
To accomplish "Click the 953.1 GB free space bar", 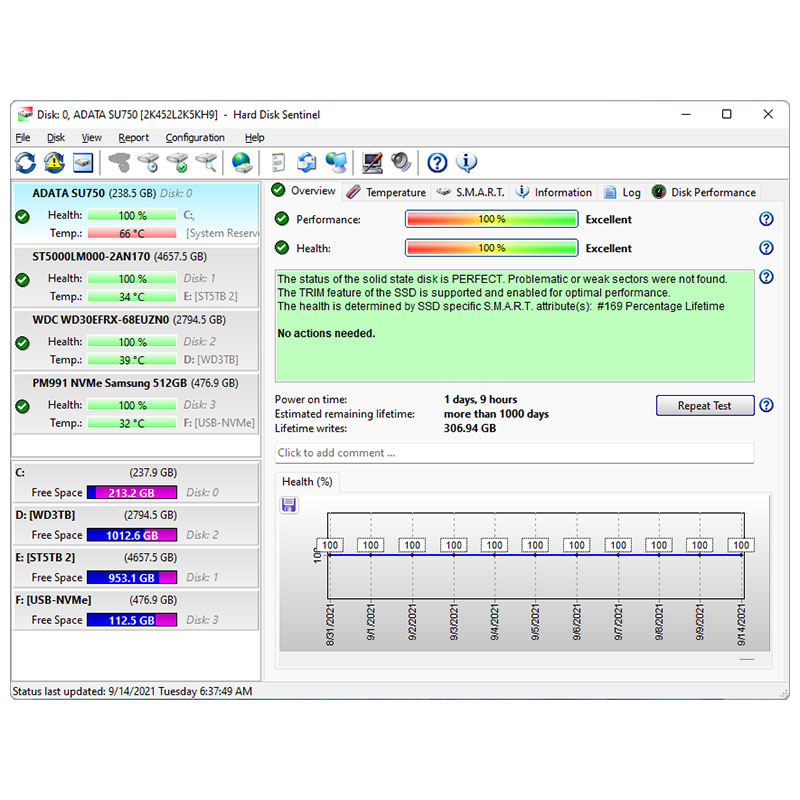I will tap(132, 578).
